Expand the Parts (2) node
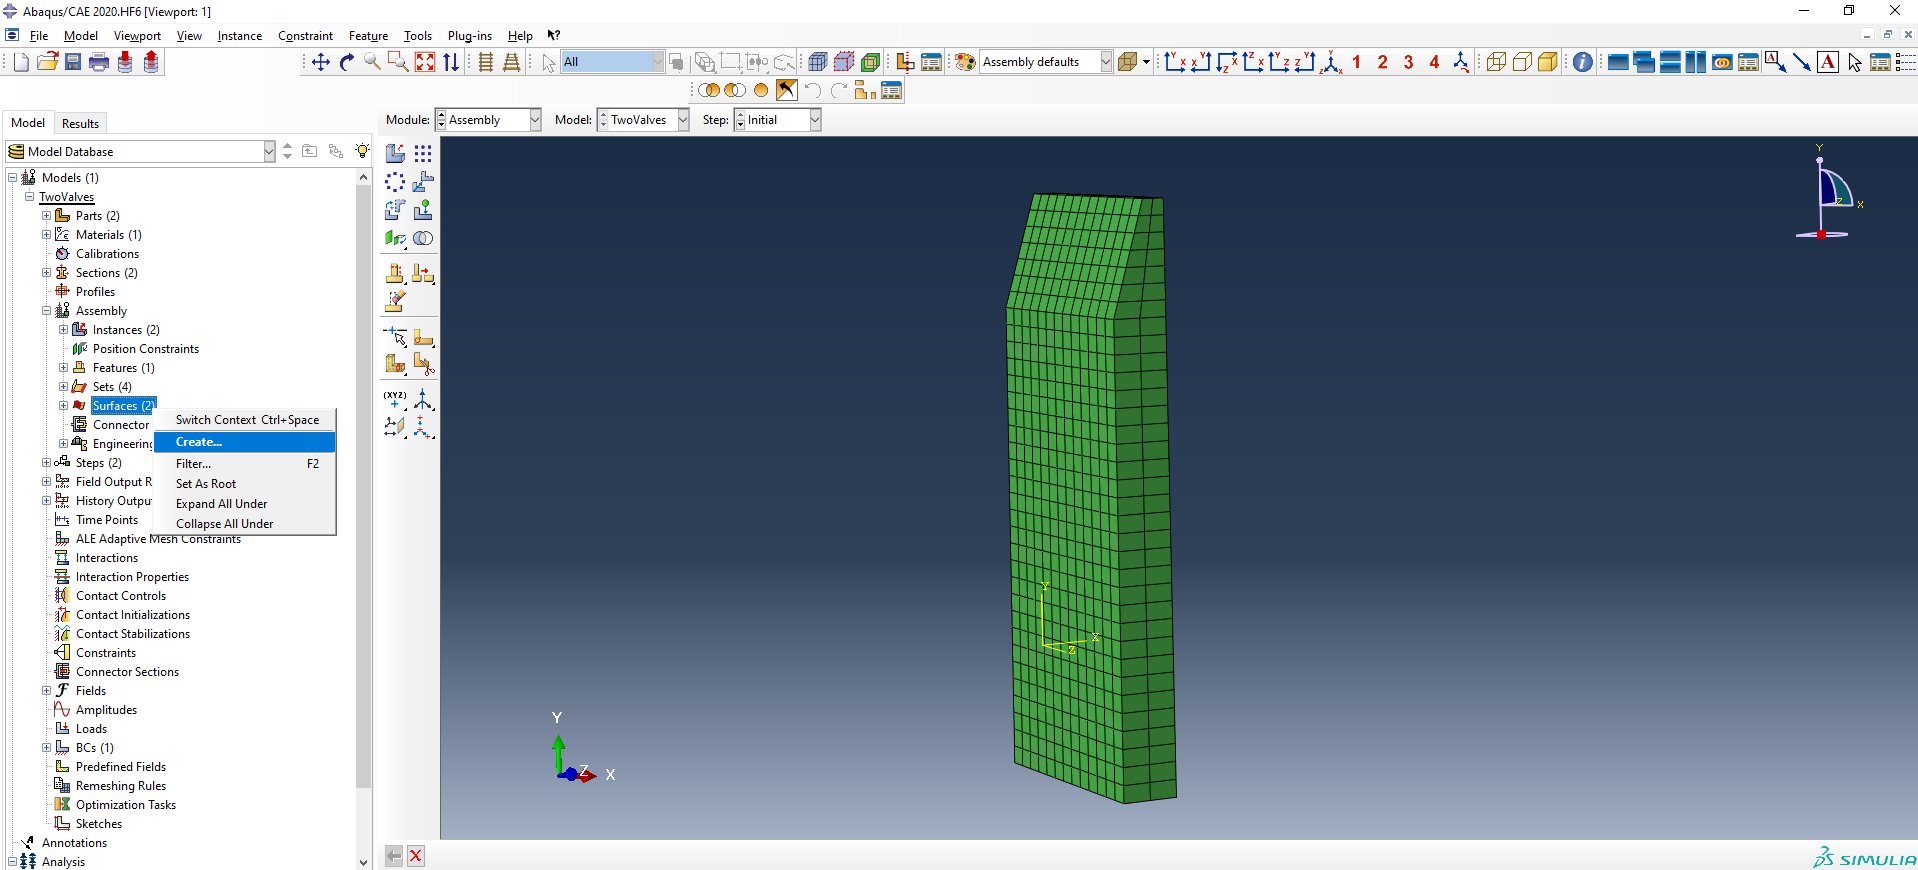The width and height of the screenshot is (1918, 870). click(46, 216)
